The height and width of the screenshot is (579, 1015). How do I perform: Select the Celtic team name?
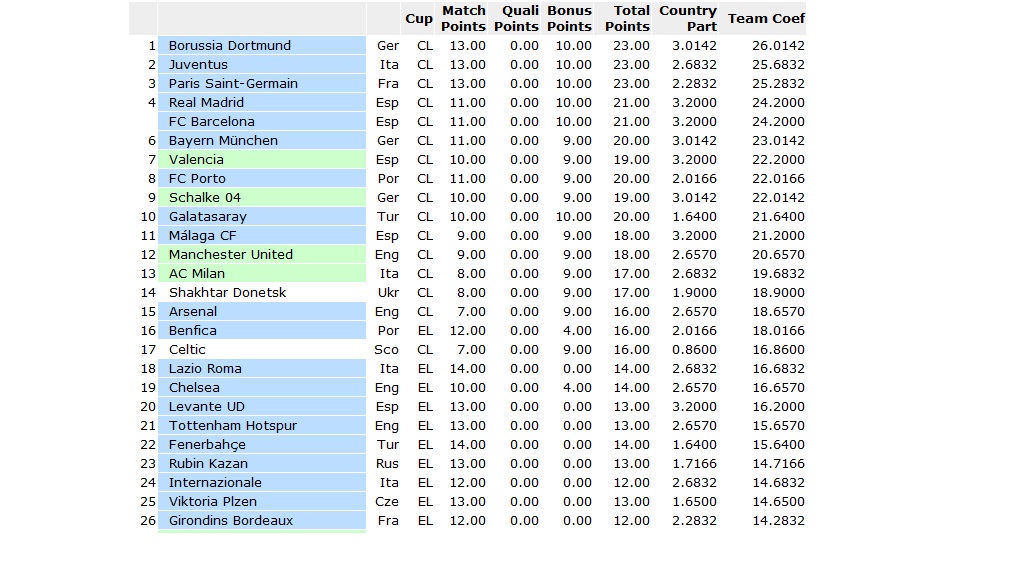(x=187, y=350)
